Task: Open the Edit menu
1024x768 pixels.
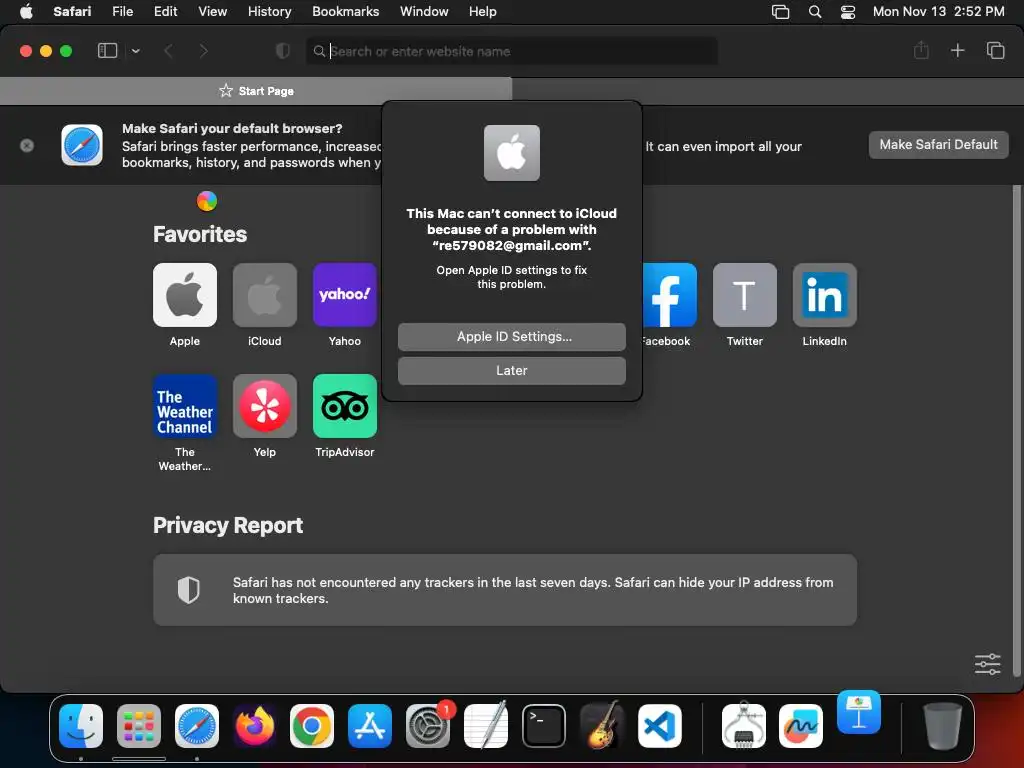Action: click(x=165, y=12)
